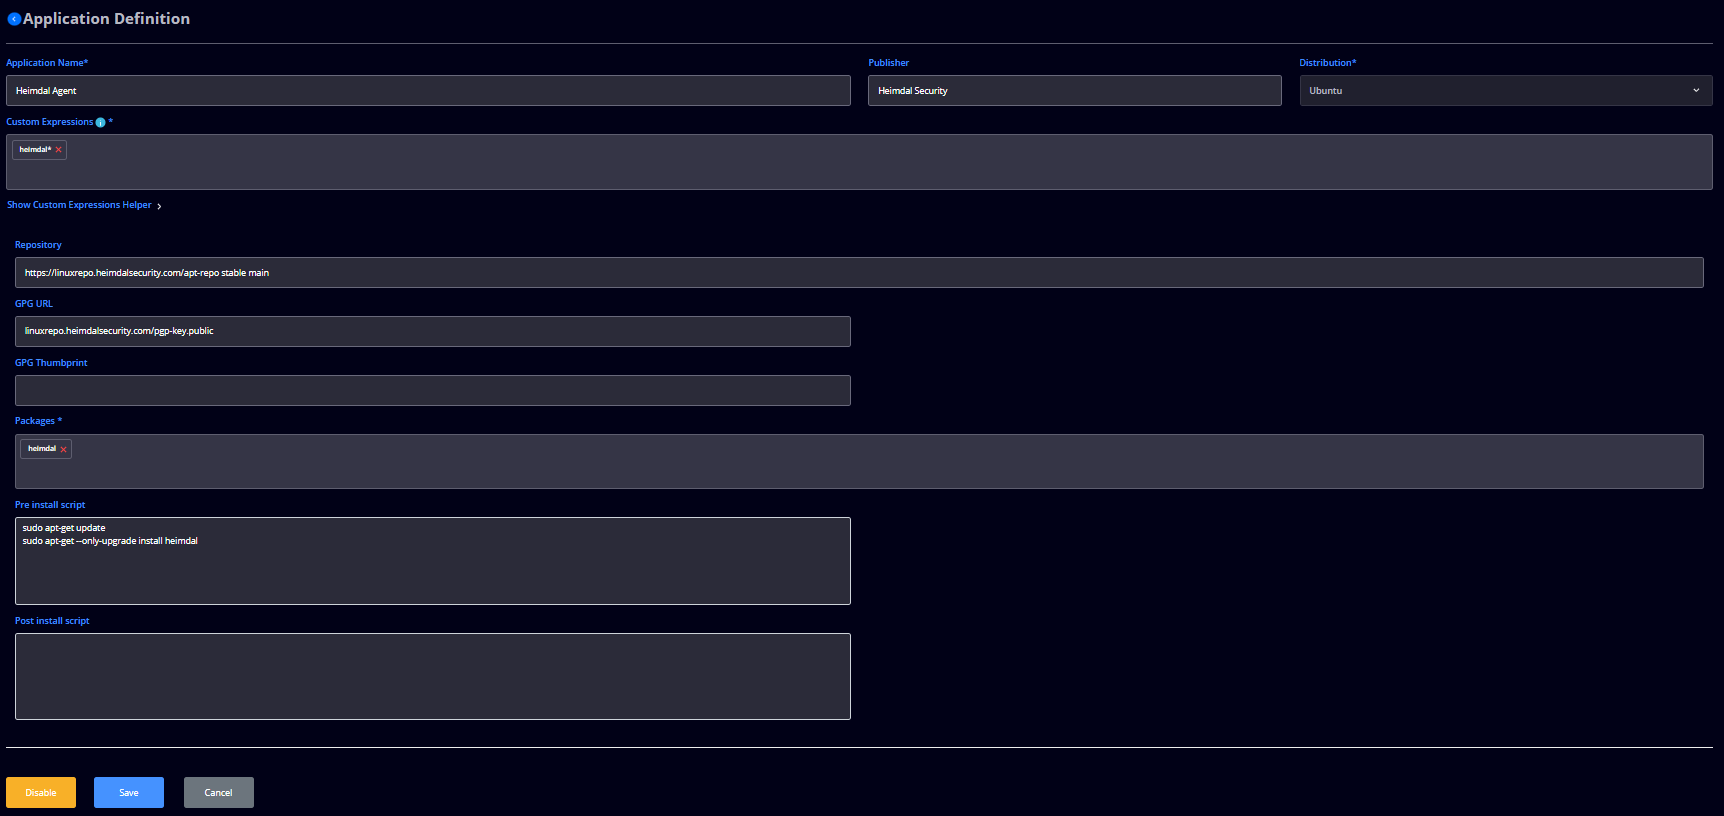The width and height of the screenshot is (1724, 816).
Task: Click inside the Packages tag box
Action: (859, 462)
